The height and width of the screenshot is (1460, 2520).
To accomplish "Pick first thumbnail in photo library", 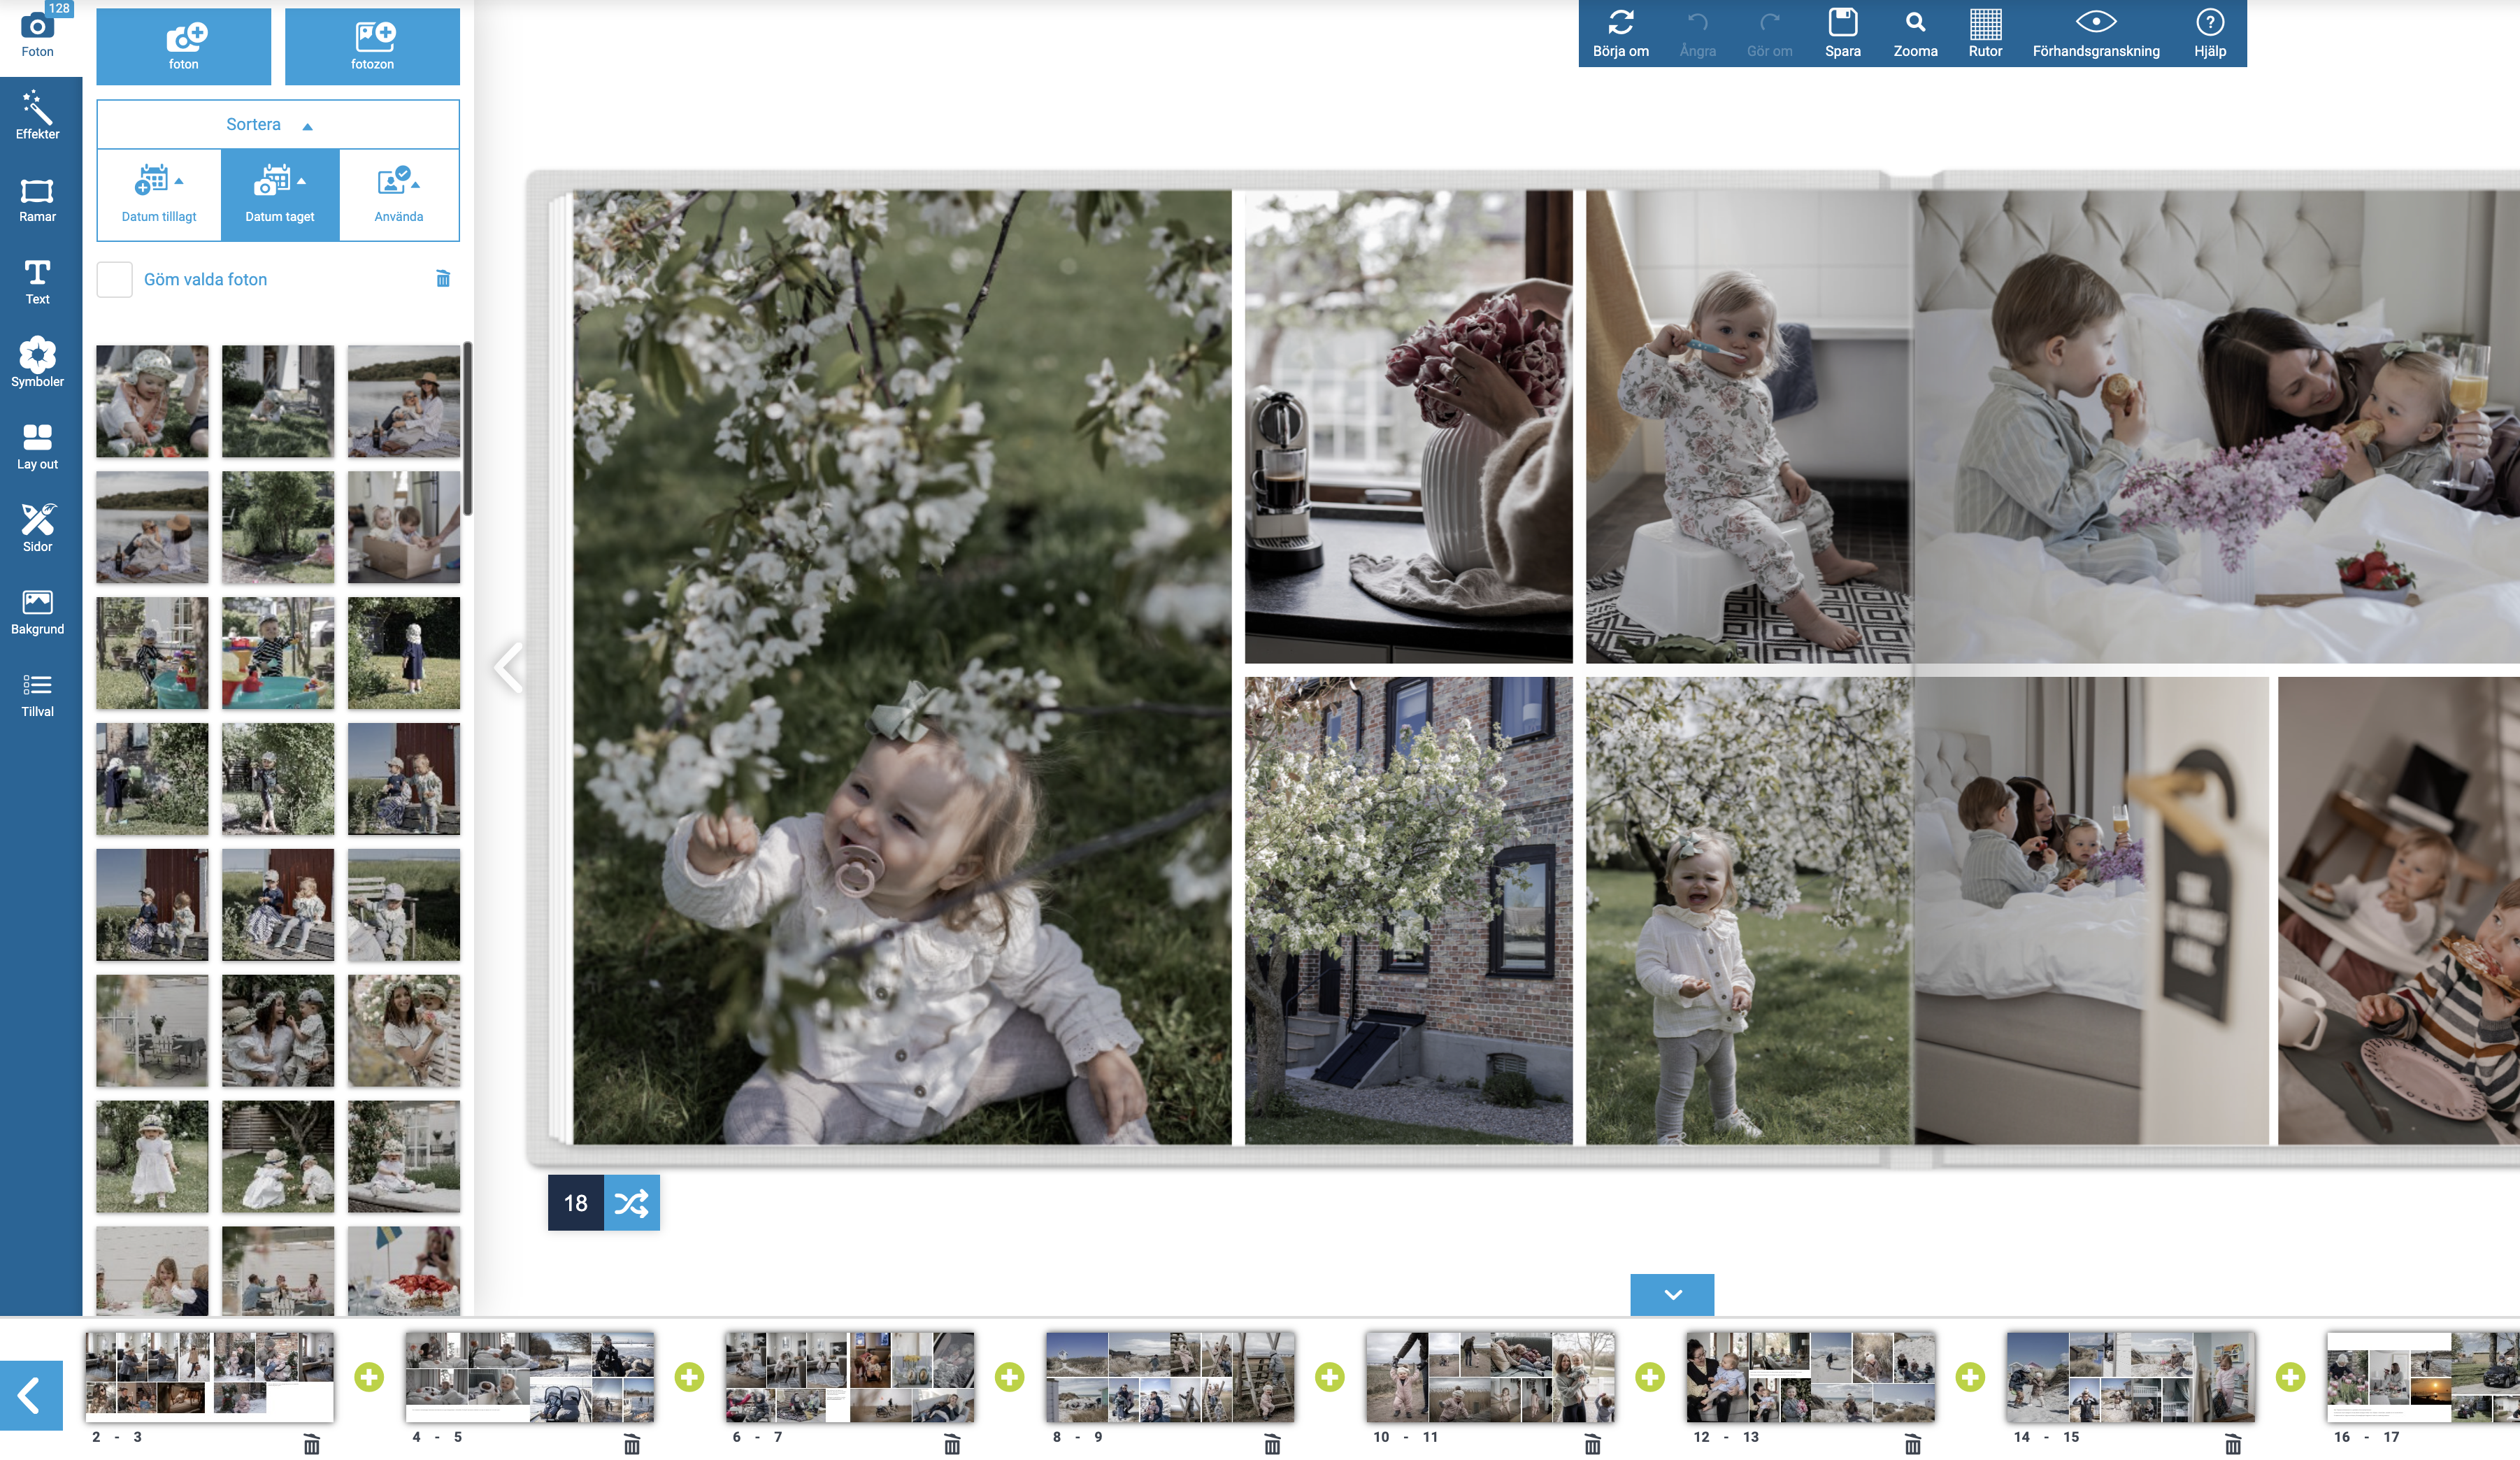I will [152, 401].
